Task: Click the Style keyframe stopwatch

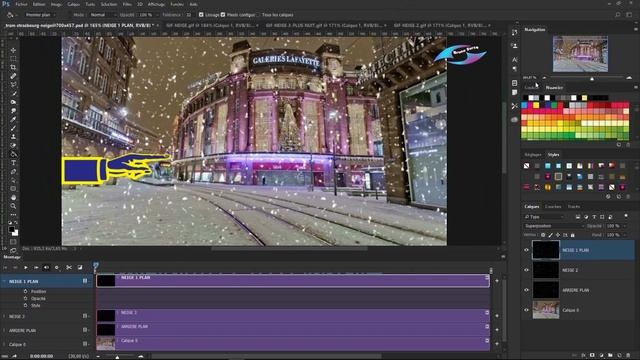Action: [x=25, y=305]
